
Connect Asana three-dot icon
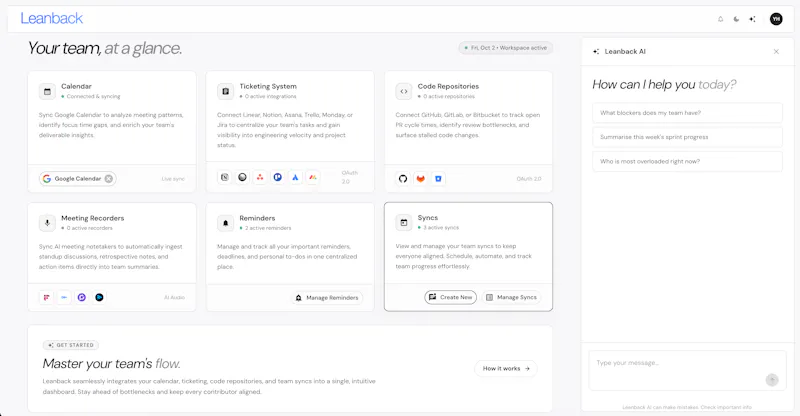[x=260, y=177]
